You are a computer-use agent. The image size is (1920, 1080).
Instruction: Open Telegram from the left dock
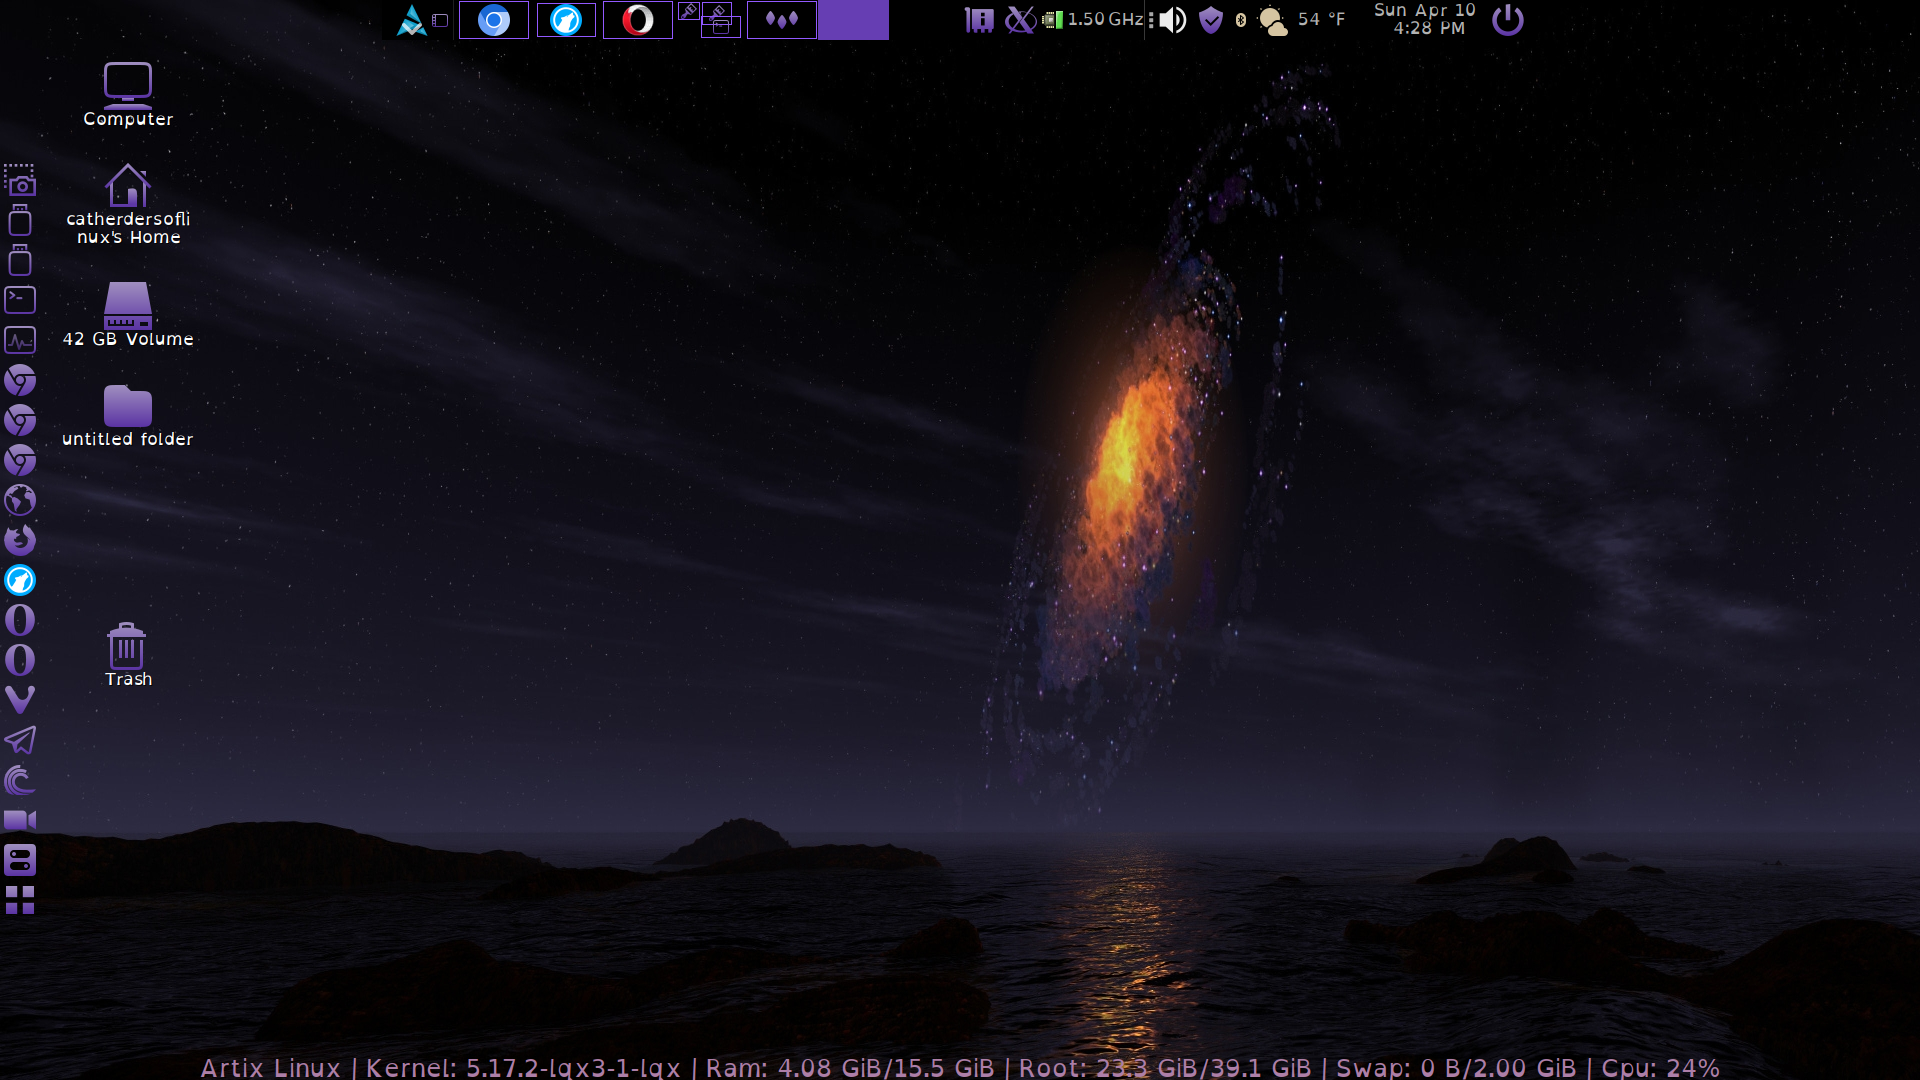pyautogui.click(x=20, y=740)
